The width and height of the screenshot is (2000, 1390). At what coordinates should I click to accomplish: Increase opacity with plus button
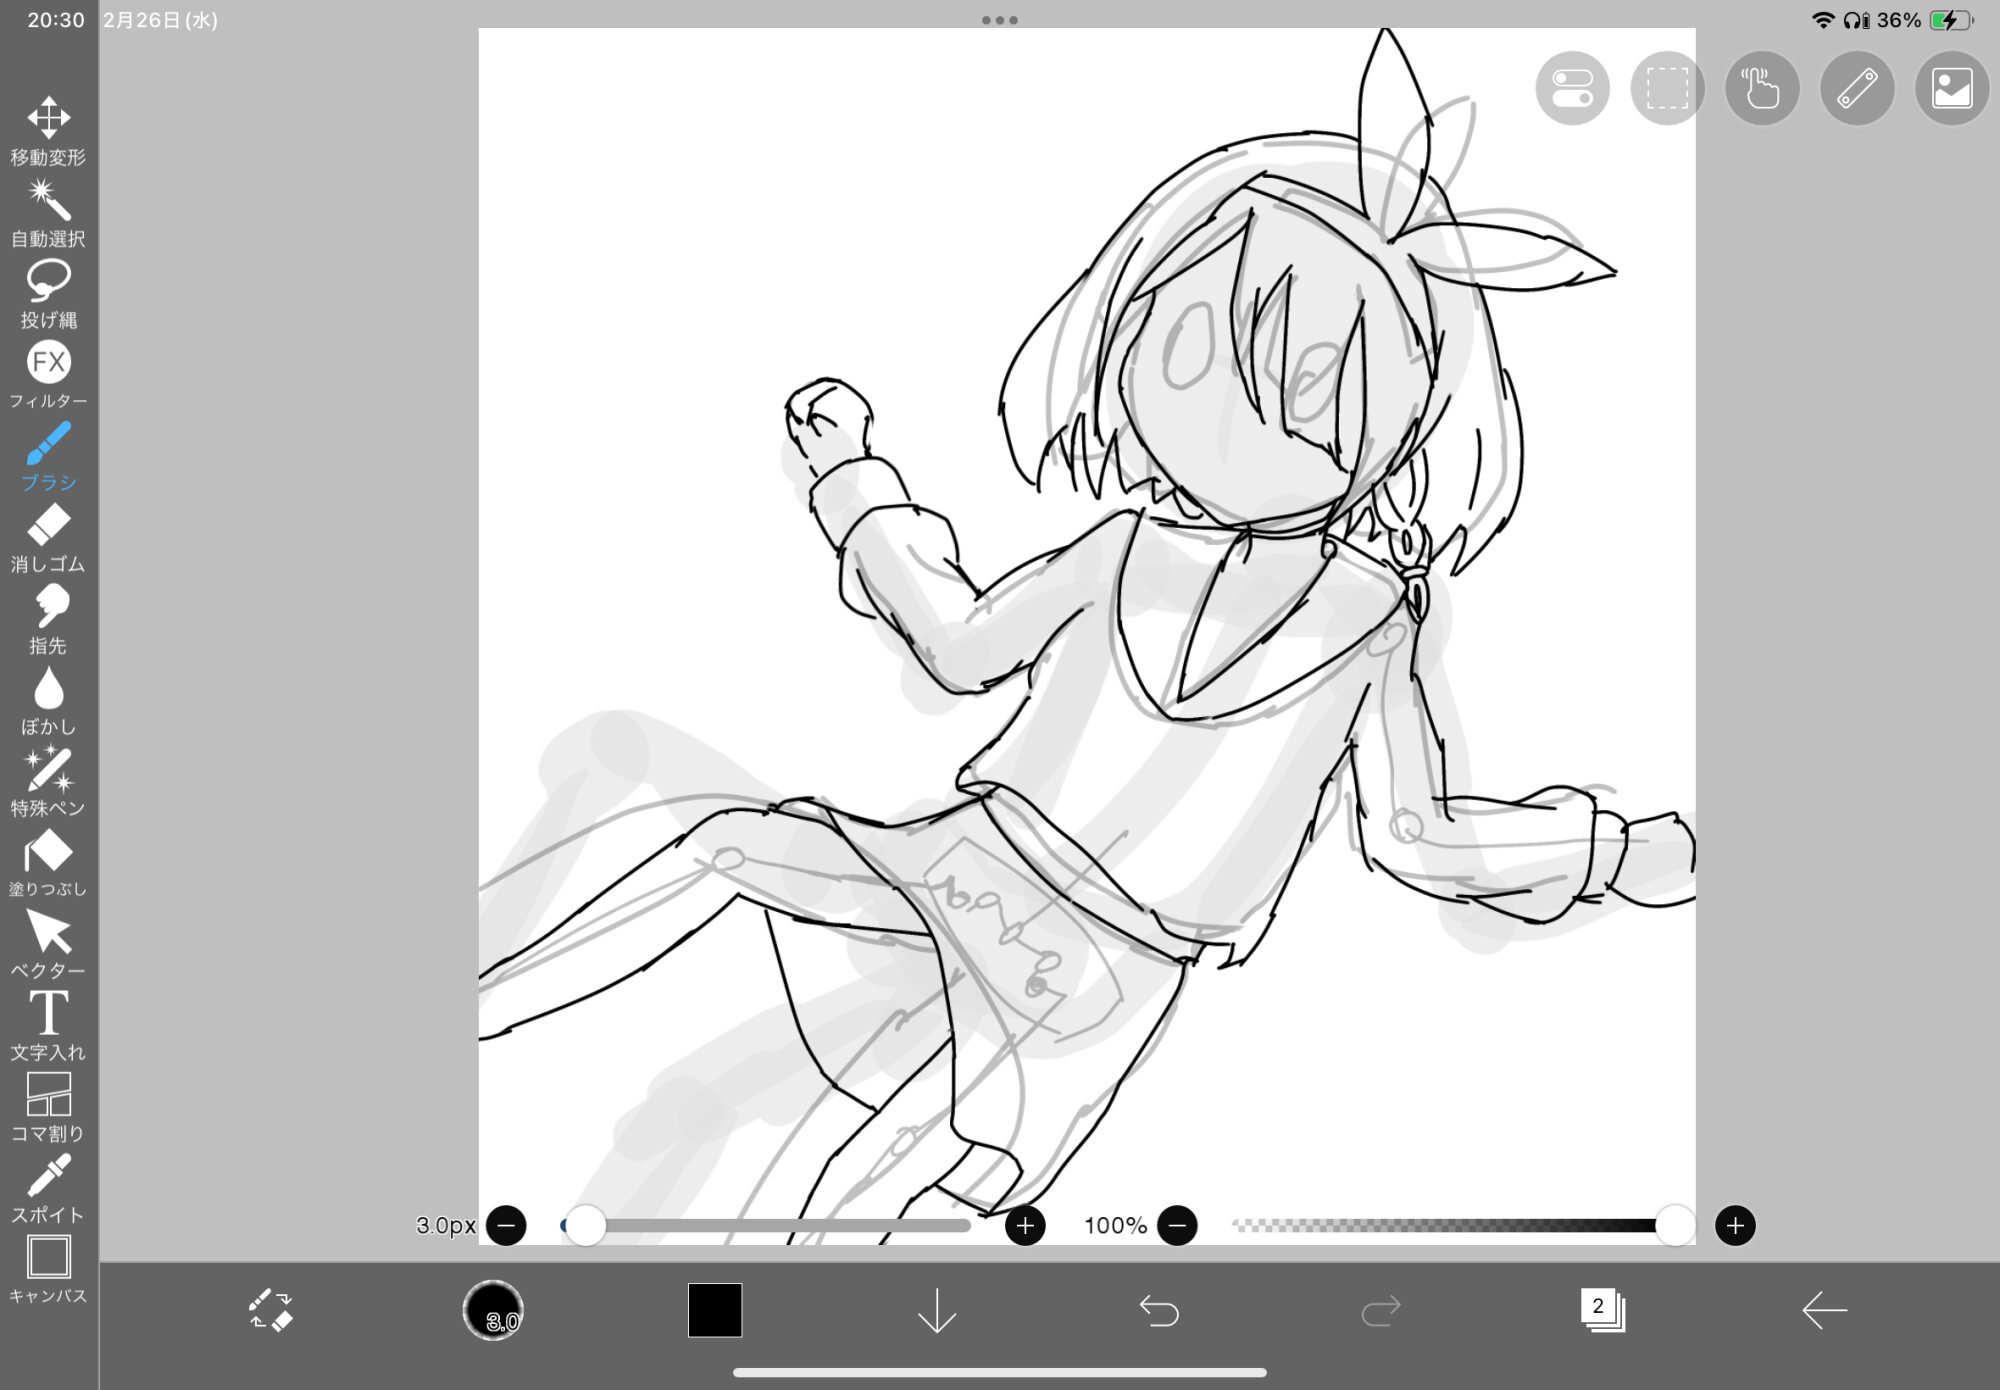[1735, 1225]
